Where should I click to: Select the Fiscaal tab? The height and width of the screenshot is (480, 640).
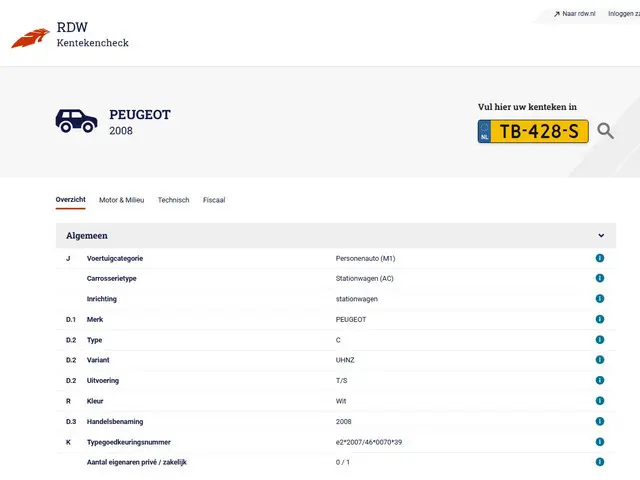pyautogui.click(x=214, y=200)
